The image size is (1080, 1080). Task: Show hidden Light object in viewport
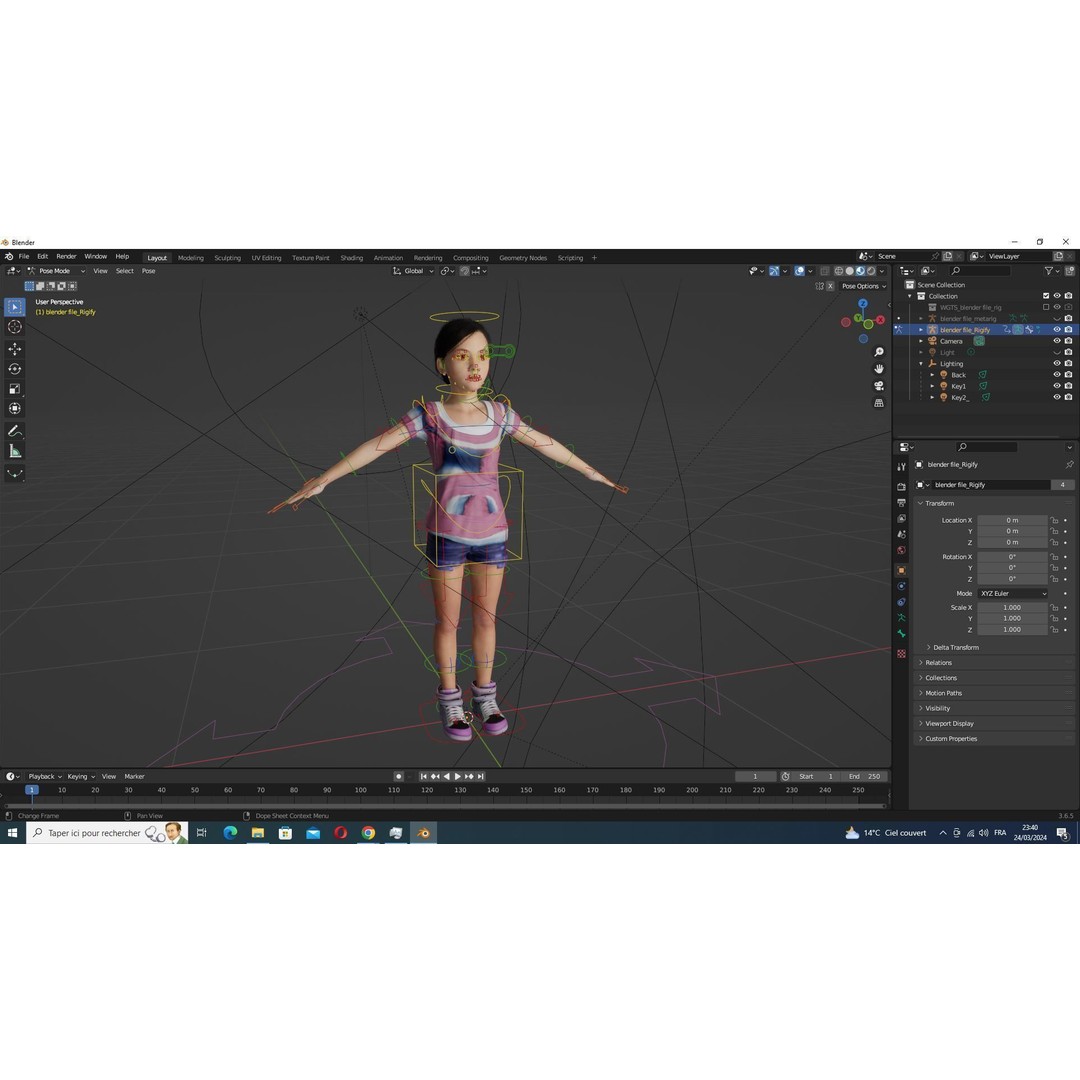1057,353
